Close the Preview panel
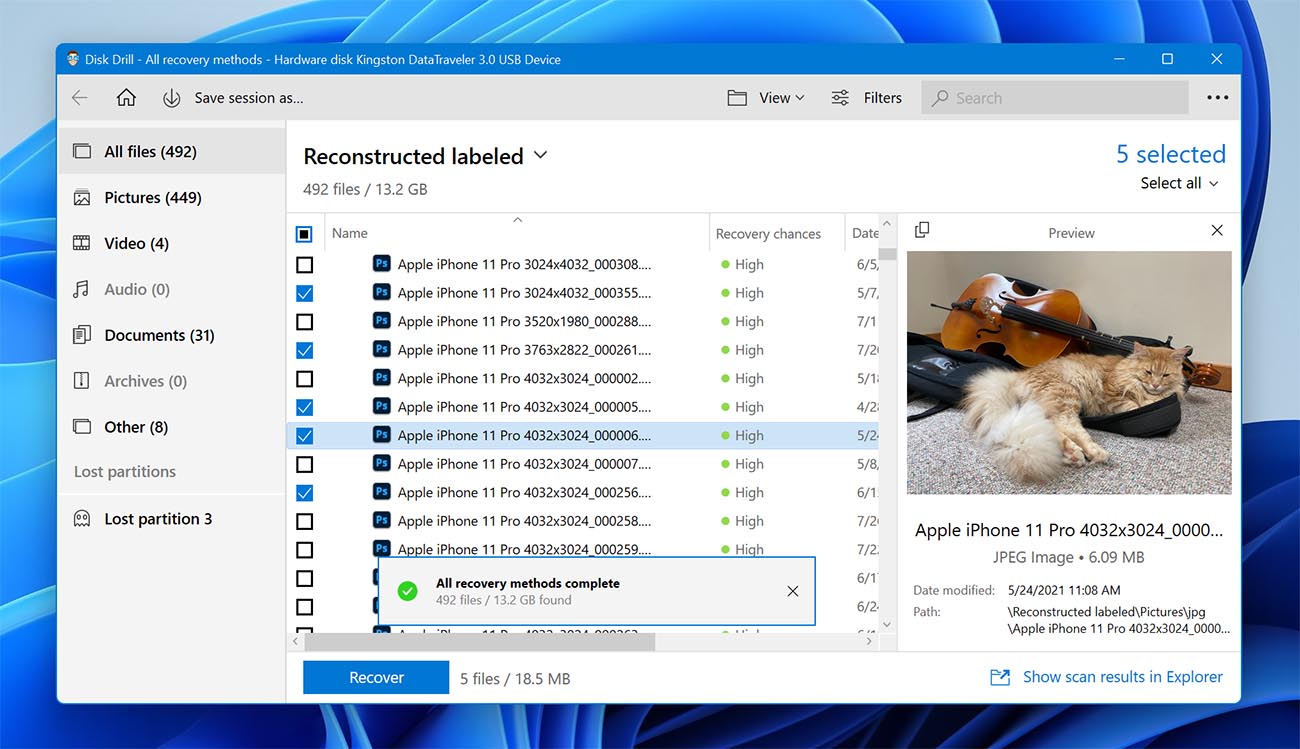The image size is (1300, 749). pyautogui.click(x=1217, y=230)
